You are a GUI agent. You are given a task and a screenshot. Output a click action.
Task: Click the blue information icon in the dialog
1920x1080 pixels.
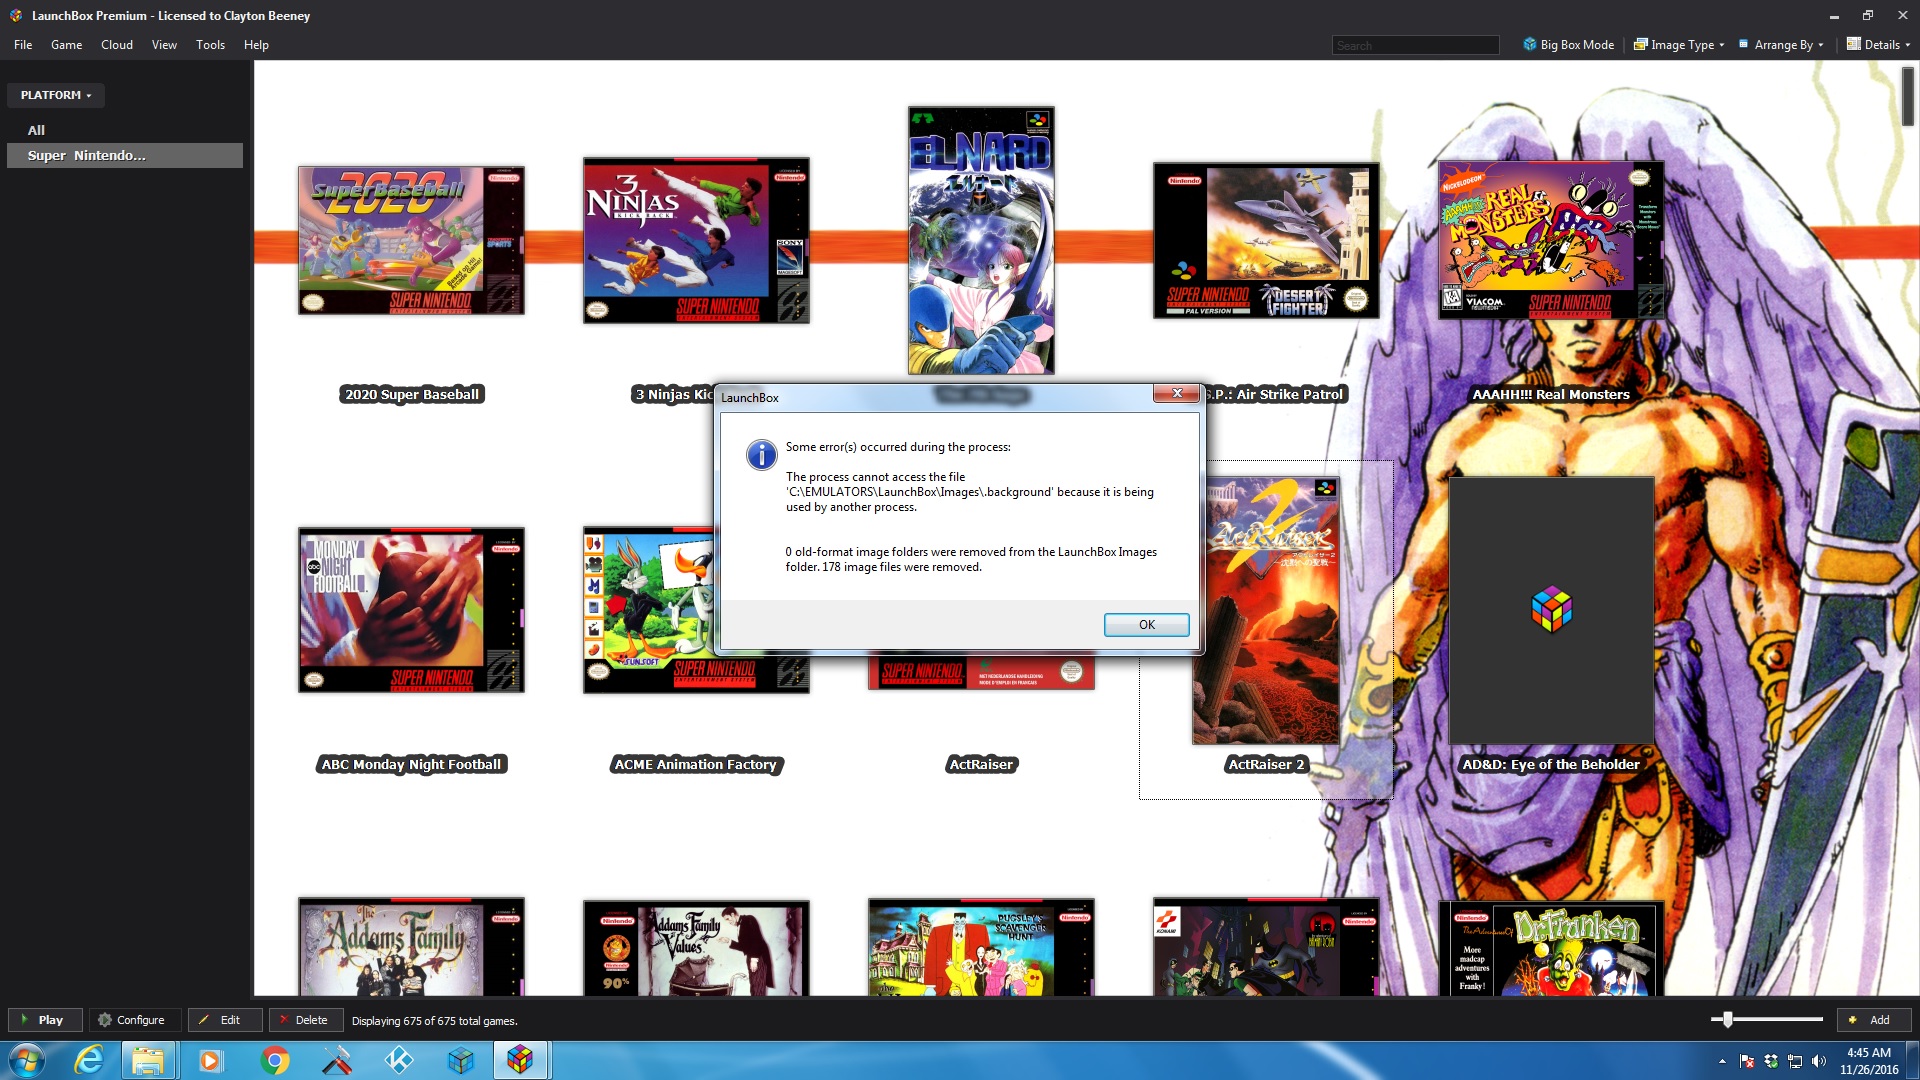(x=761, y=455)
